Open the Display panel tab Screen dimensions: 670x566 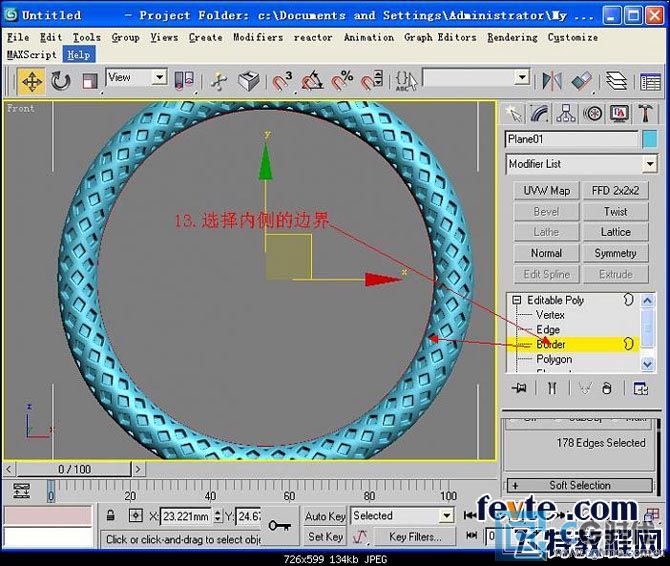(619, 114)
